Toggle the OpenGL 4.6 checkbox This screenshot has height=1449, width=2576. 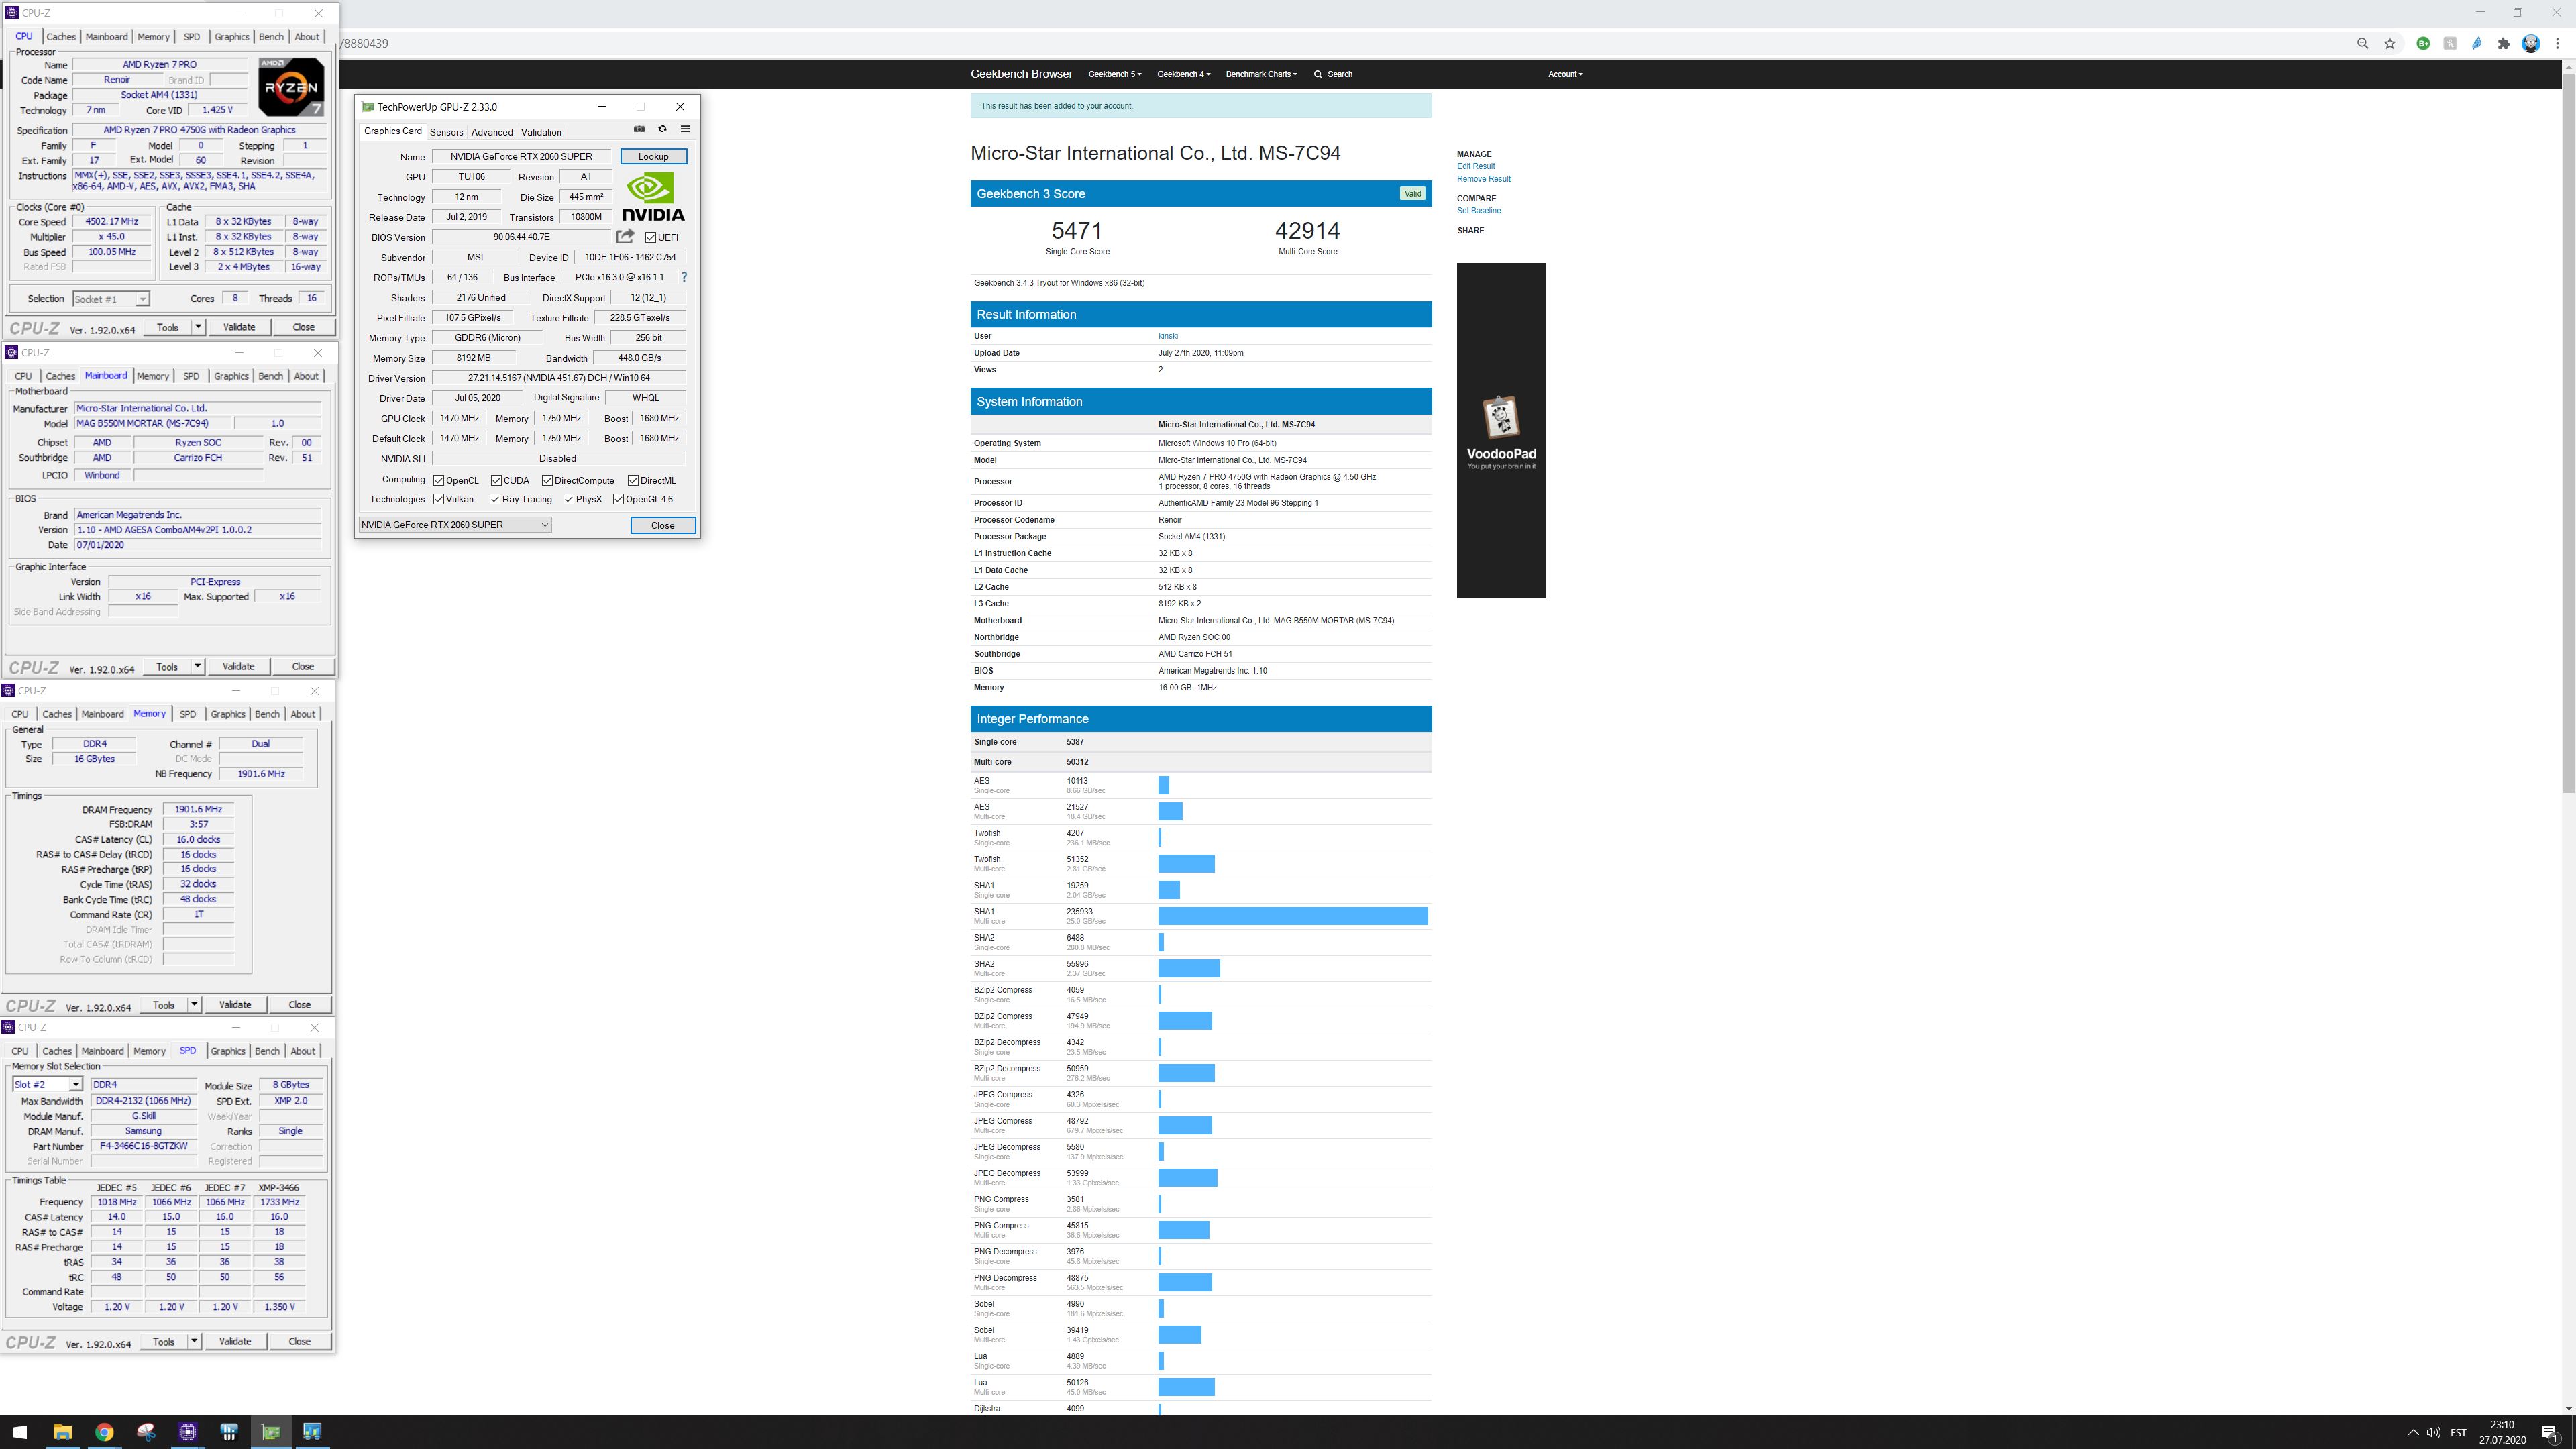pos(618,499)
